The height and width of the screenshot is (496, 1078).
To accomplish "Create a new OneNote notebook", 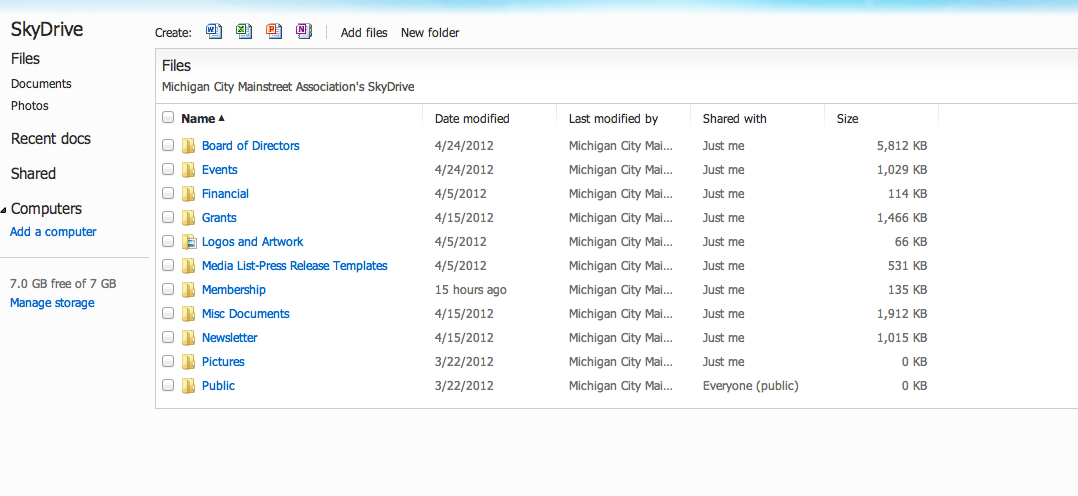I will 303,32.
